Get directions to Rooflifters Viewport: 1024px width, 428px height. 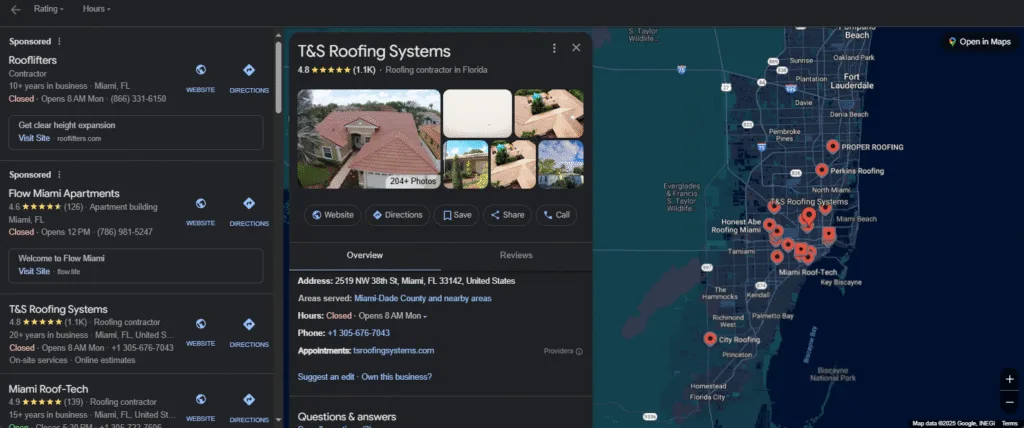tap(249, 70)
